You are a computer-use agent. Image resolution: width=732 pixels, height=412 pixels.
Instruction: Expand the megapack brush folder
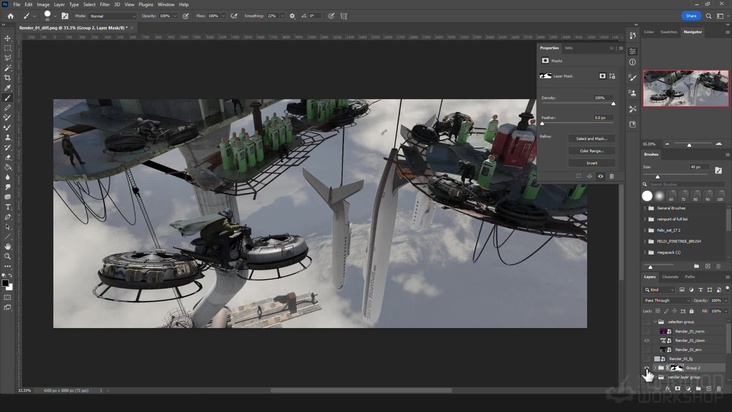click(645, 252)
